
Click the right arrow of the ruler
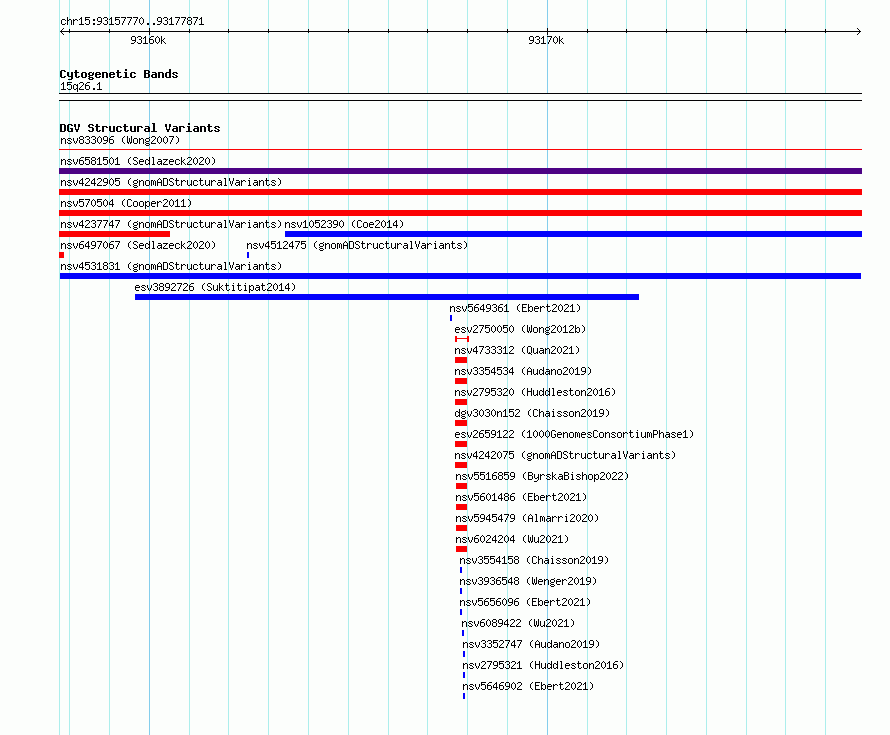858,32
